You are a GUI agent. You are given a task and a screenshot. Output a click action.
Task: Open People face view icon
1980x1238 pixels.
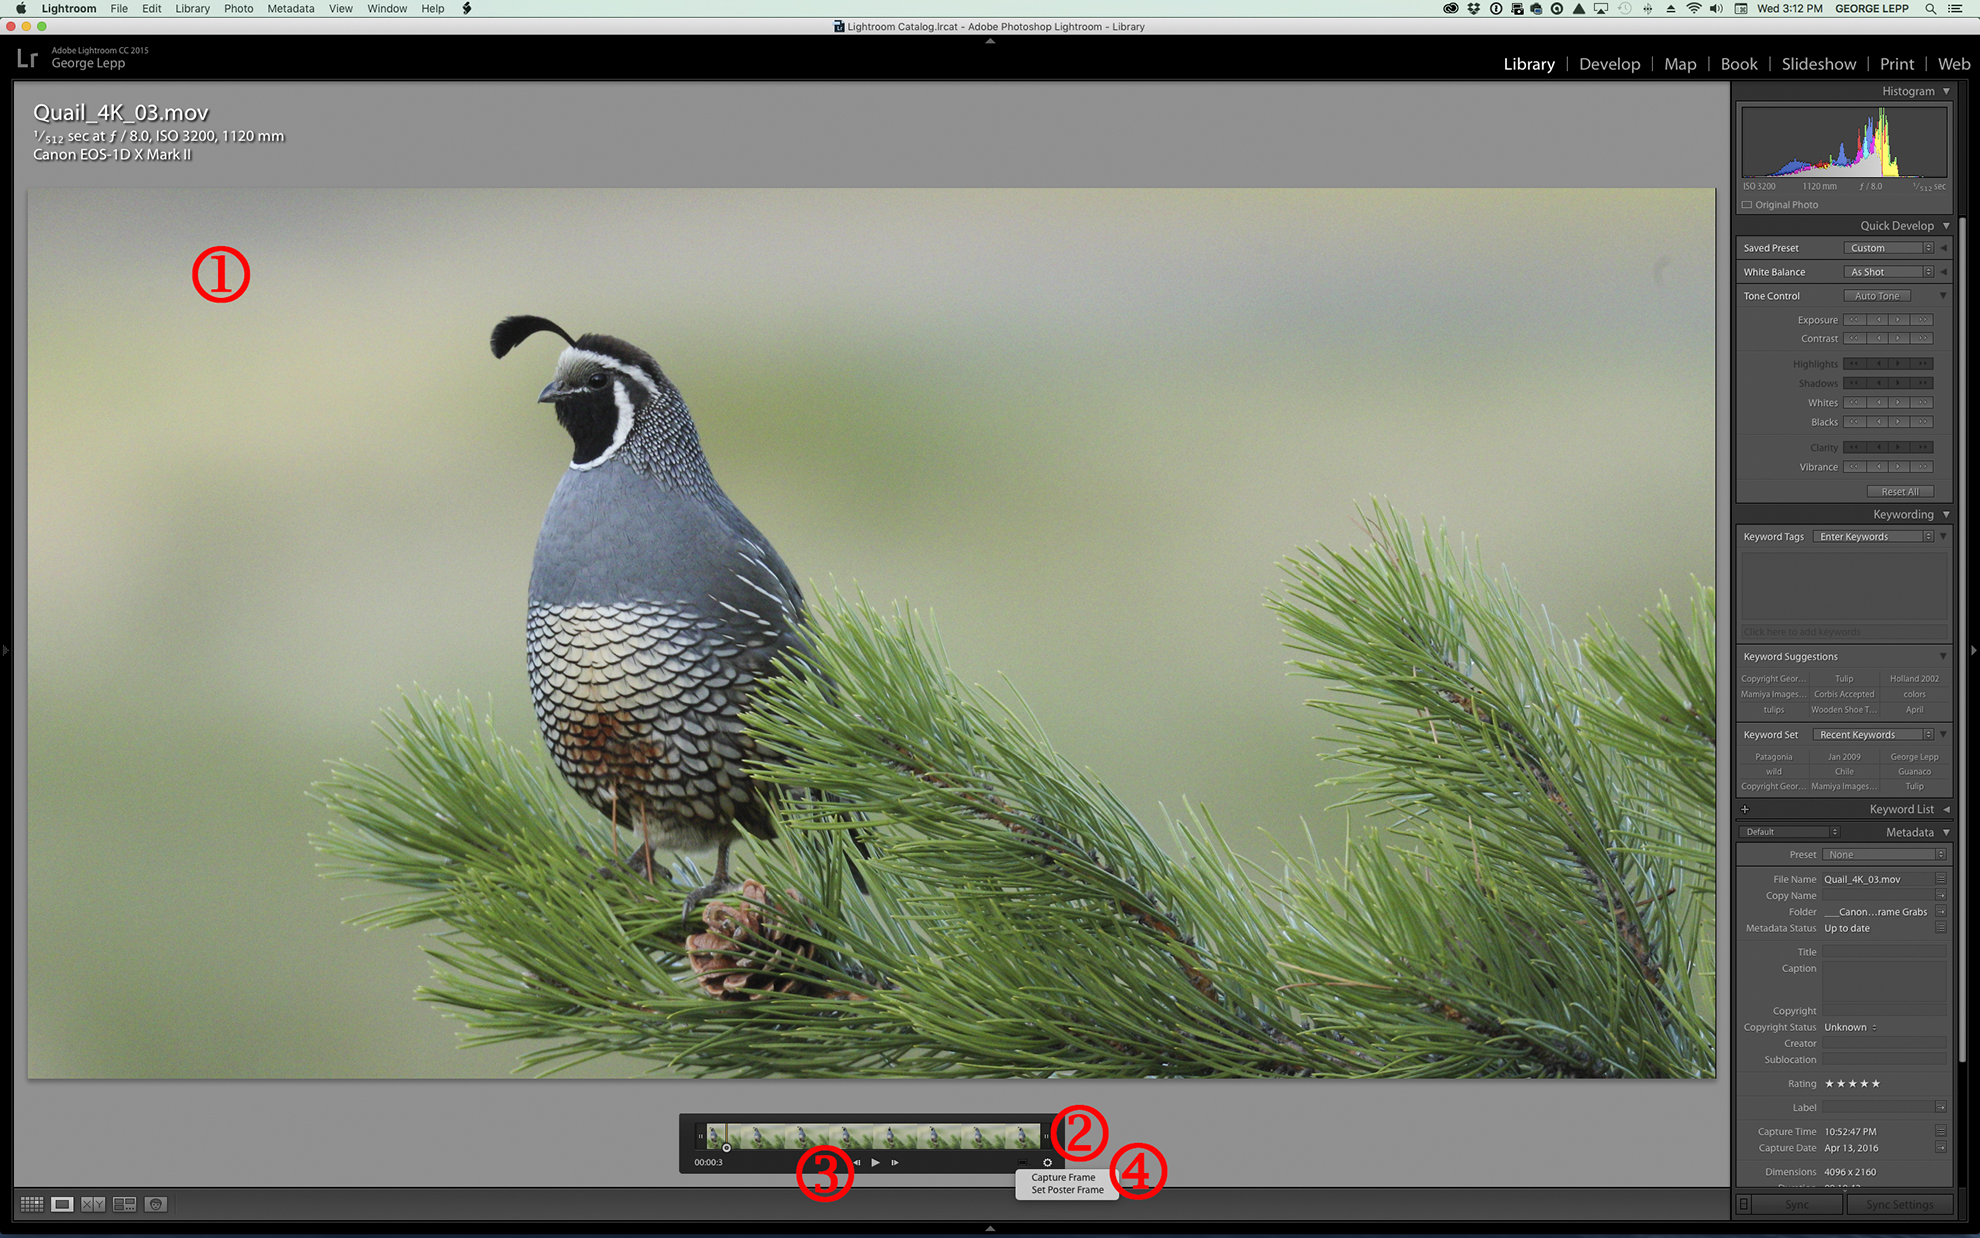coord(156,1204)
